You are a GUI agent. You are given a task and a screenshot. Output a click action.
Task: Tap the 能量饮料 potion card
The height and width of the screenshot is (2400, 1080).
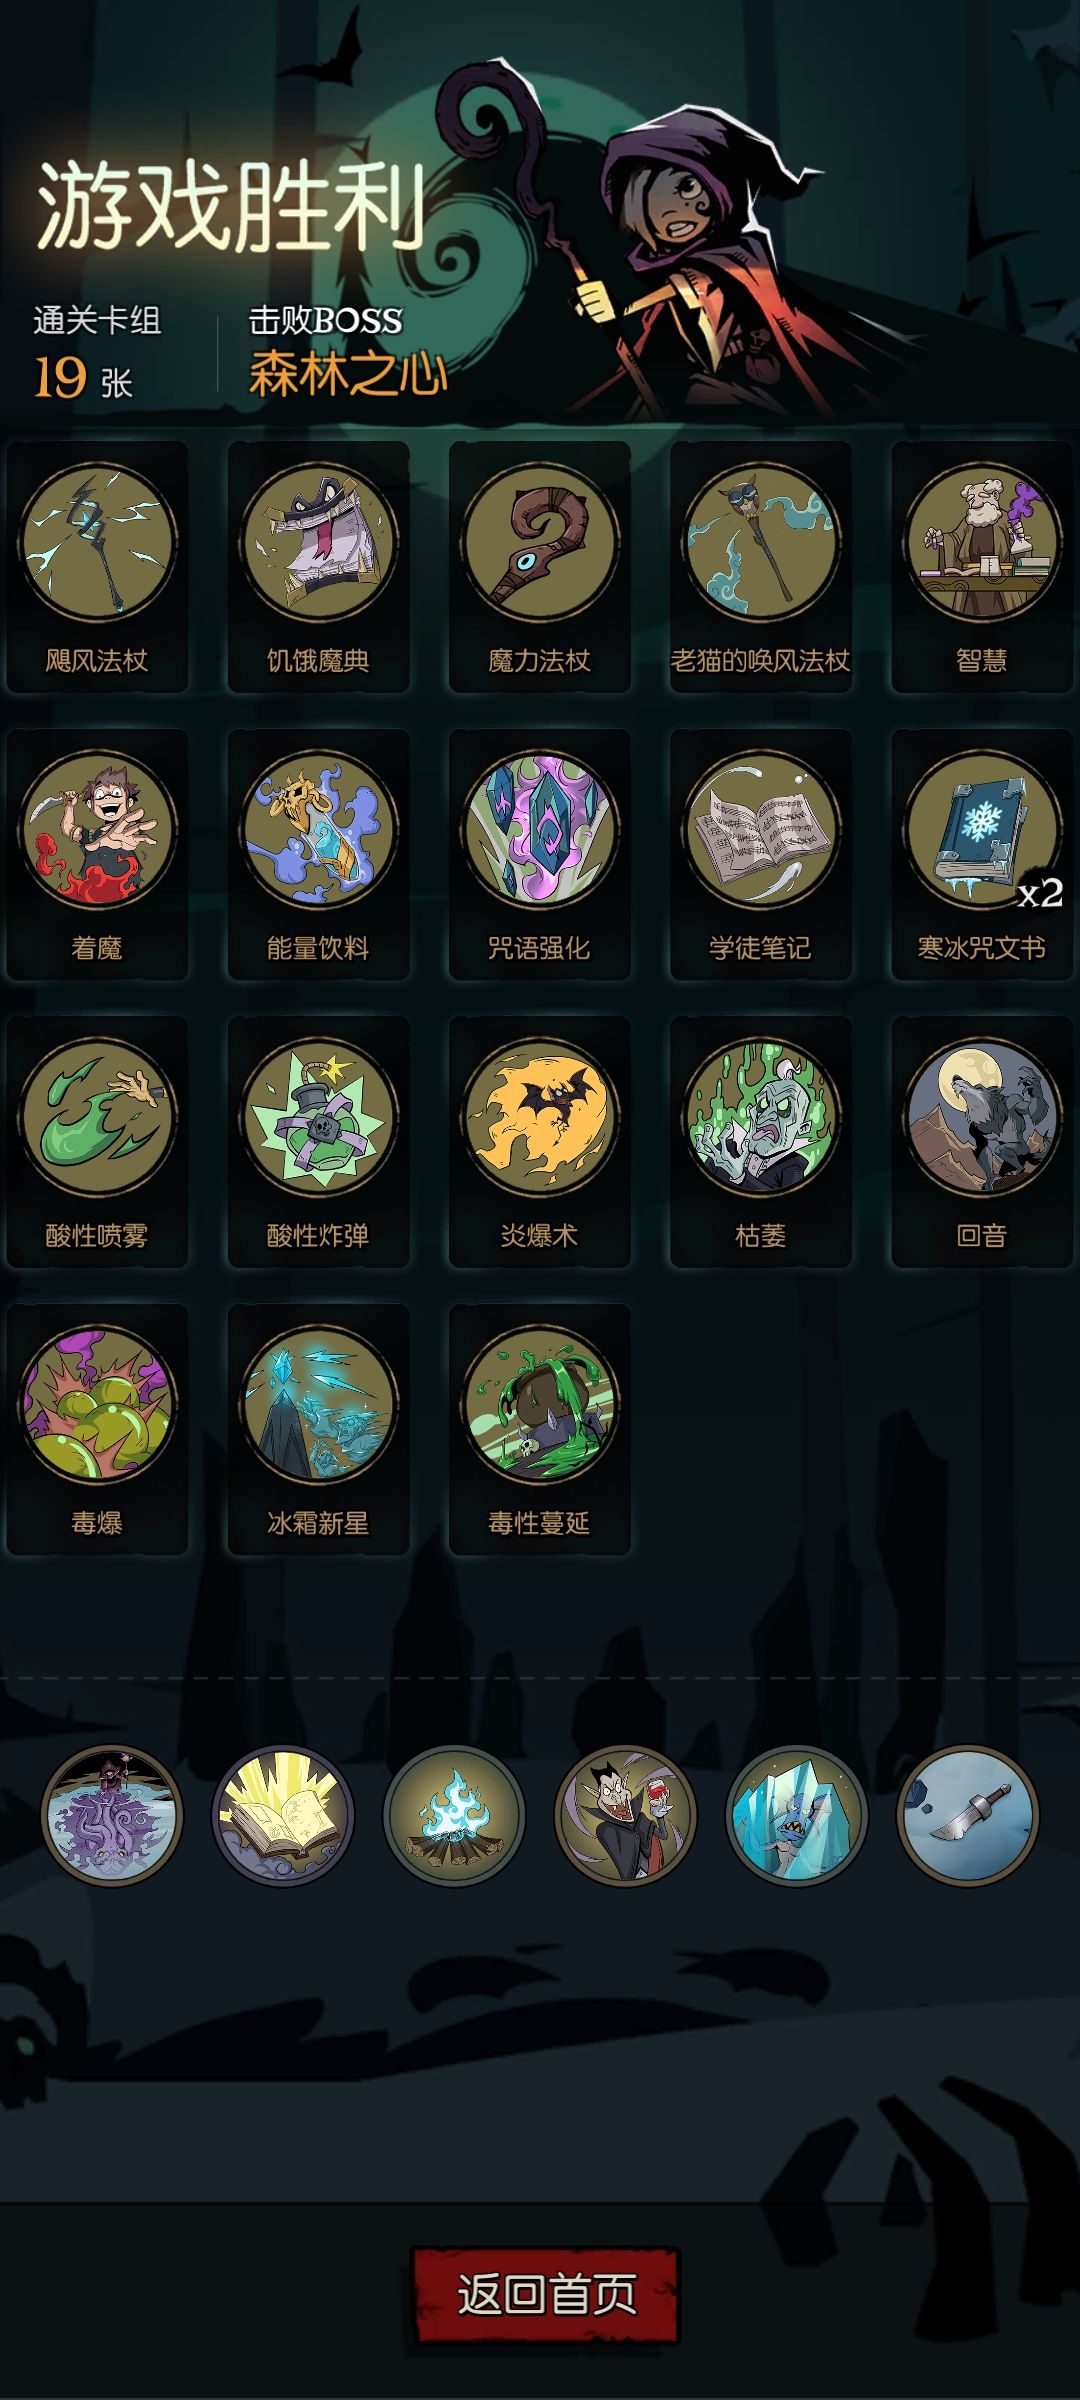(318, 854)
